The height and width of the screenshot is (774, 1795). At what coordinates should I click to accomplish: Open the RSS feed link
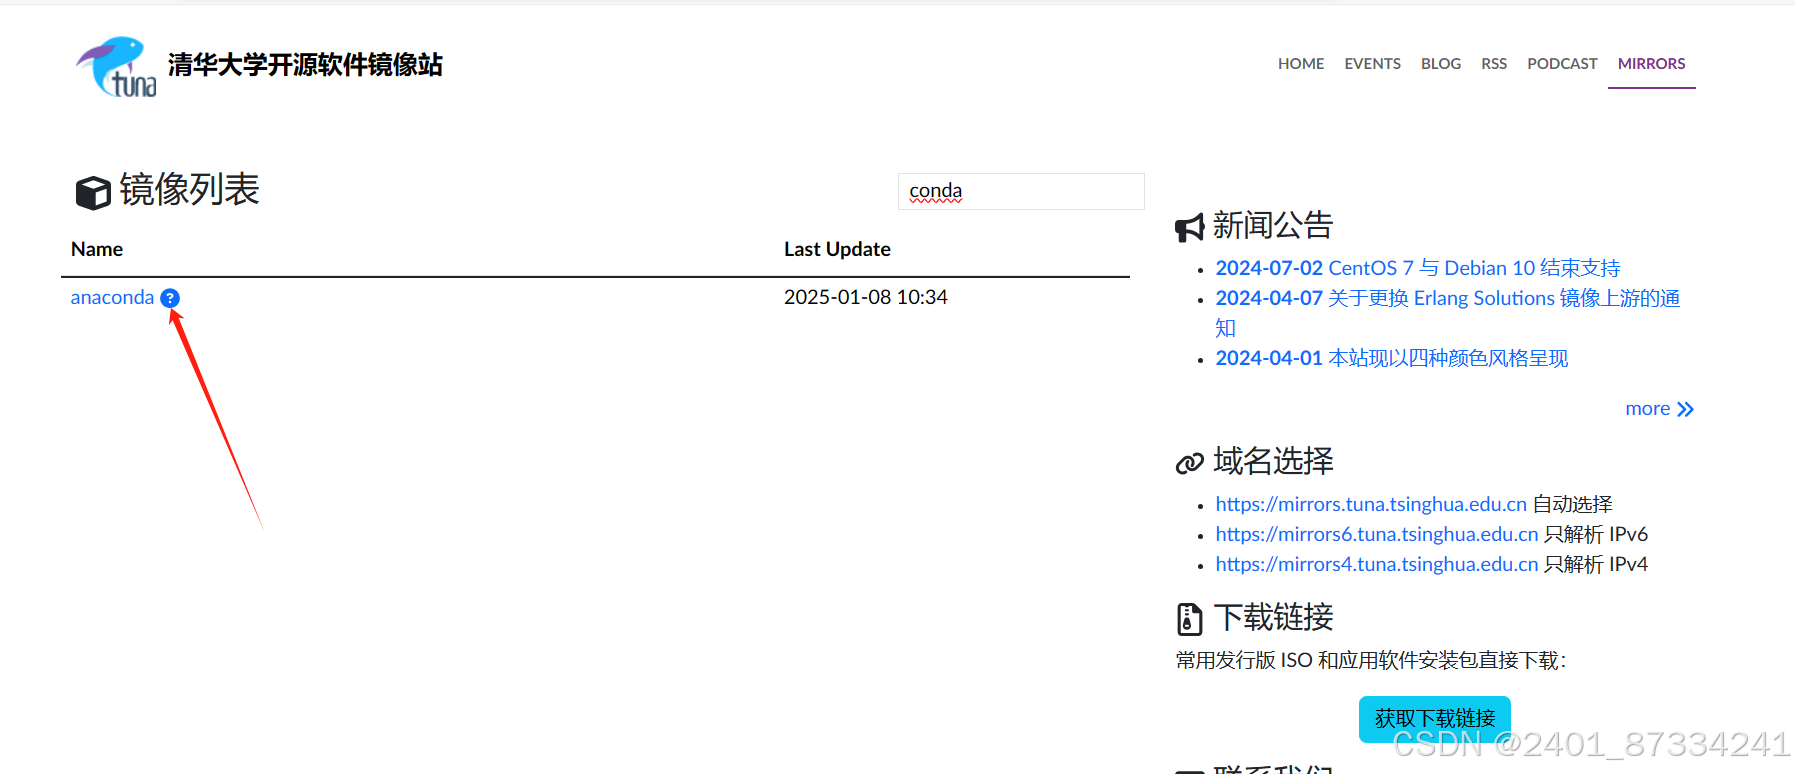tap(1494, 64)
